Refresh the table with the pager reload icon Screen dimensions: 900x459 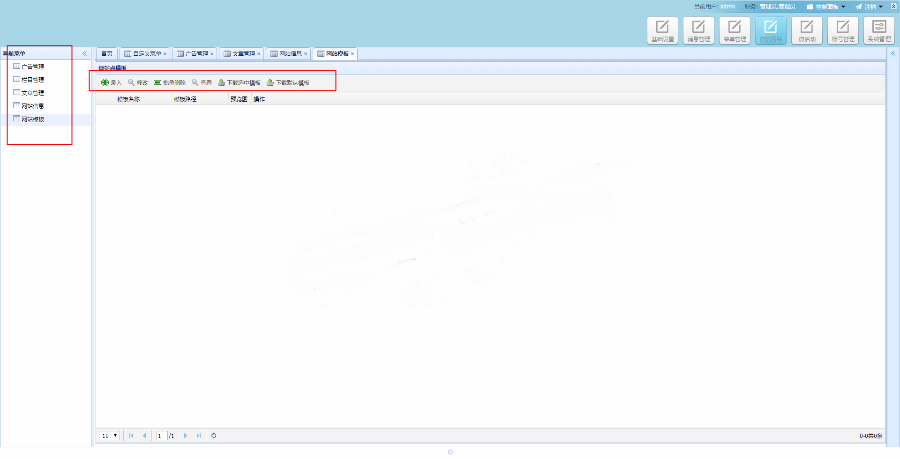pos(214,435)
